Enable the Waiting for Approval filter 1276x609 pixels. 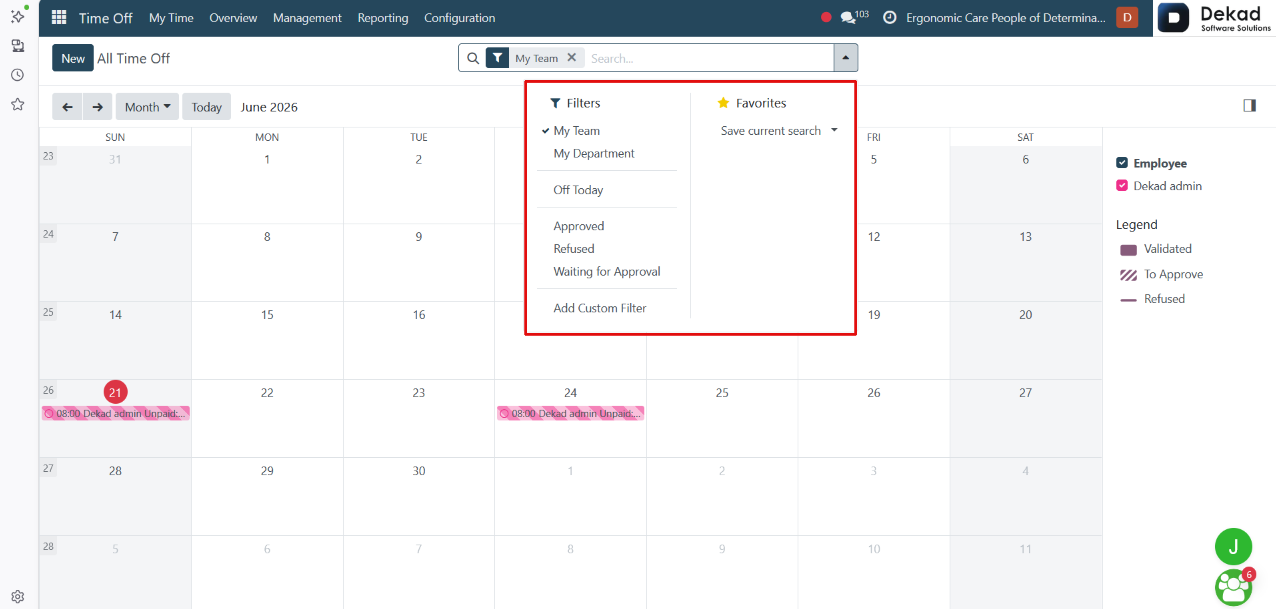(x=607, y=272)
